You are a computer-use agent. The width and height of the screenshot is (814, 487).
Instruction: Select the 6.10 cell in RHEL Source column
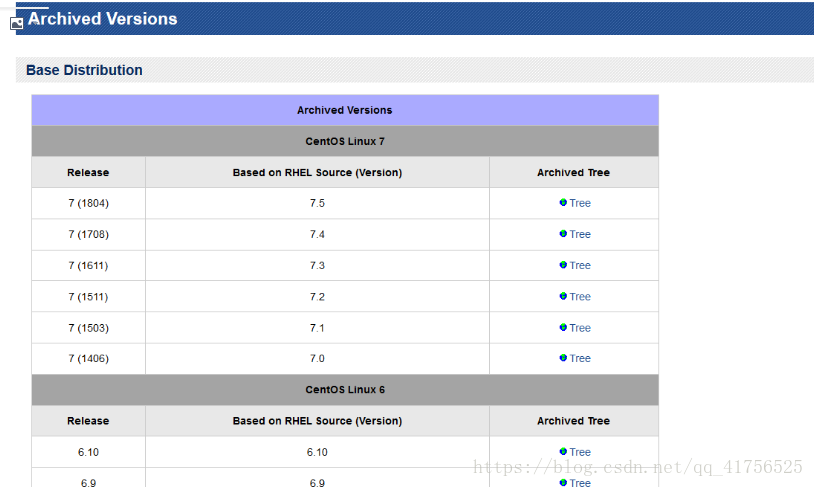pos(317,452)
